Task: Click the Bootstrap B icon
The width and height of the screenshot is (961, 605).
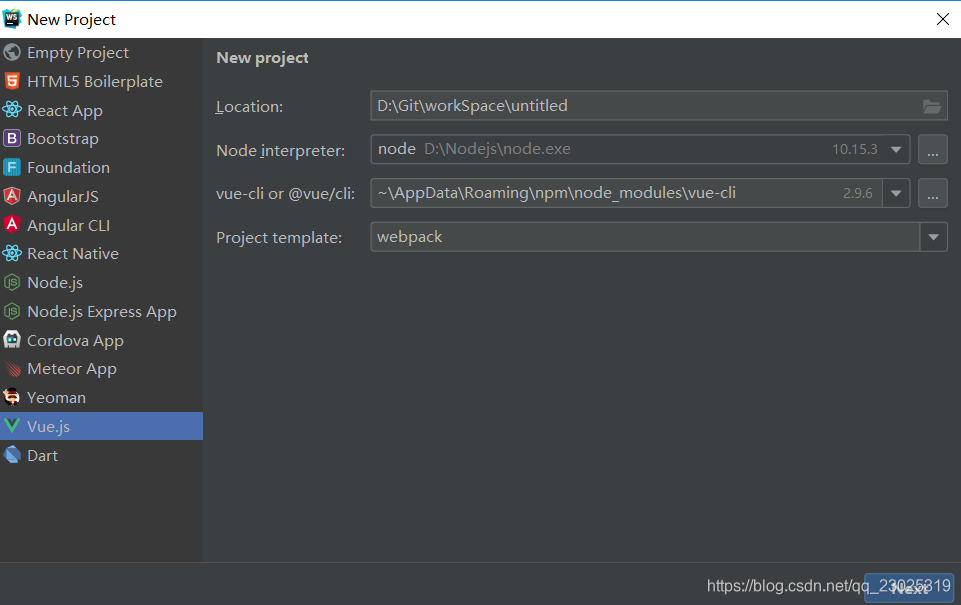Action: pos(12,139)
